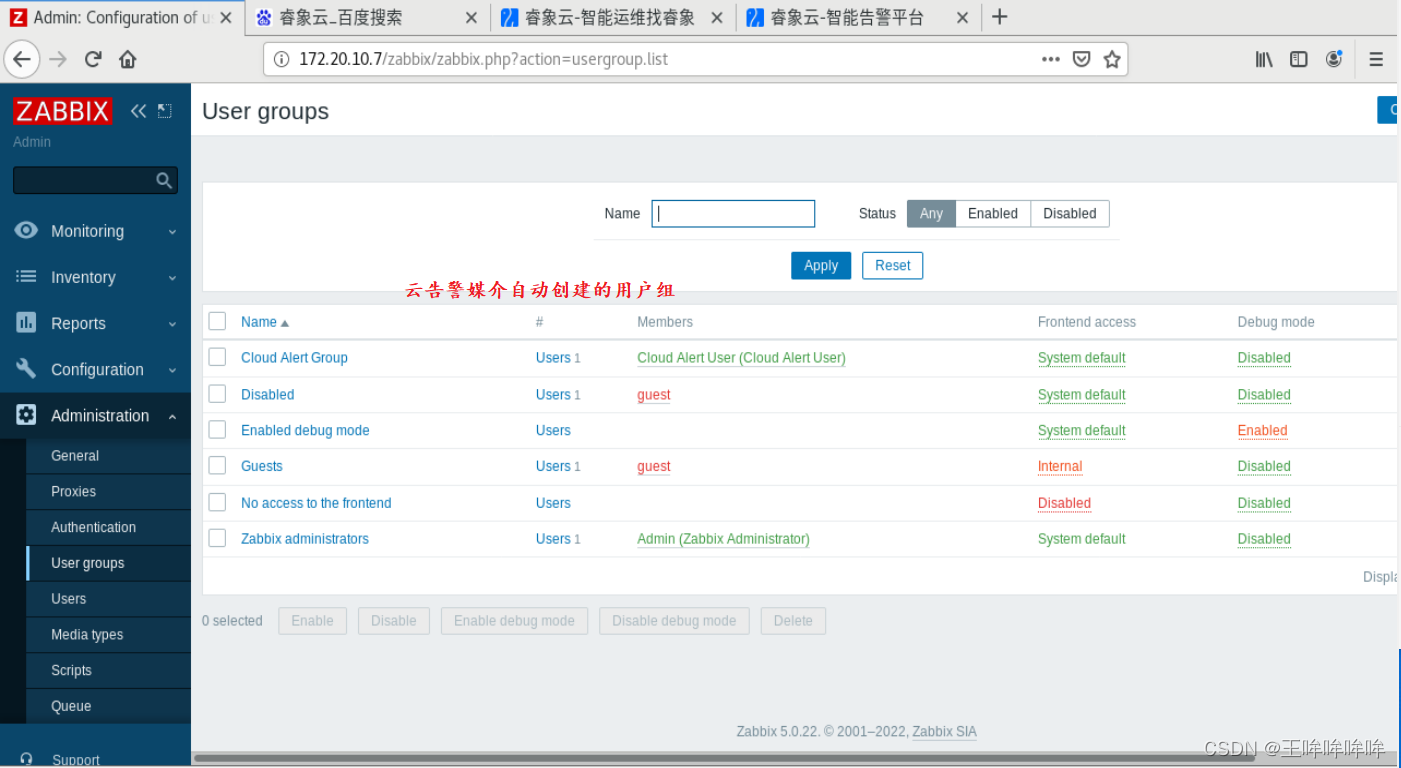
Task: Open Authentication under Administration
Action: [108, 527]
